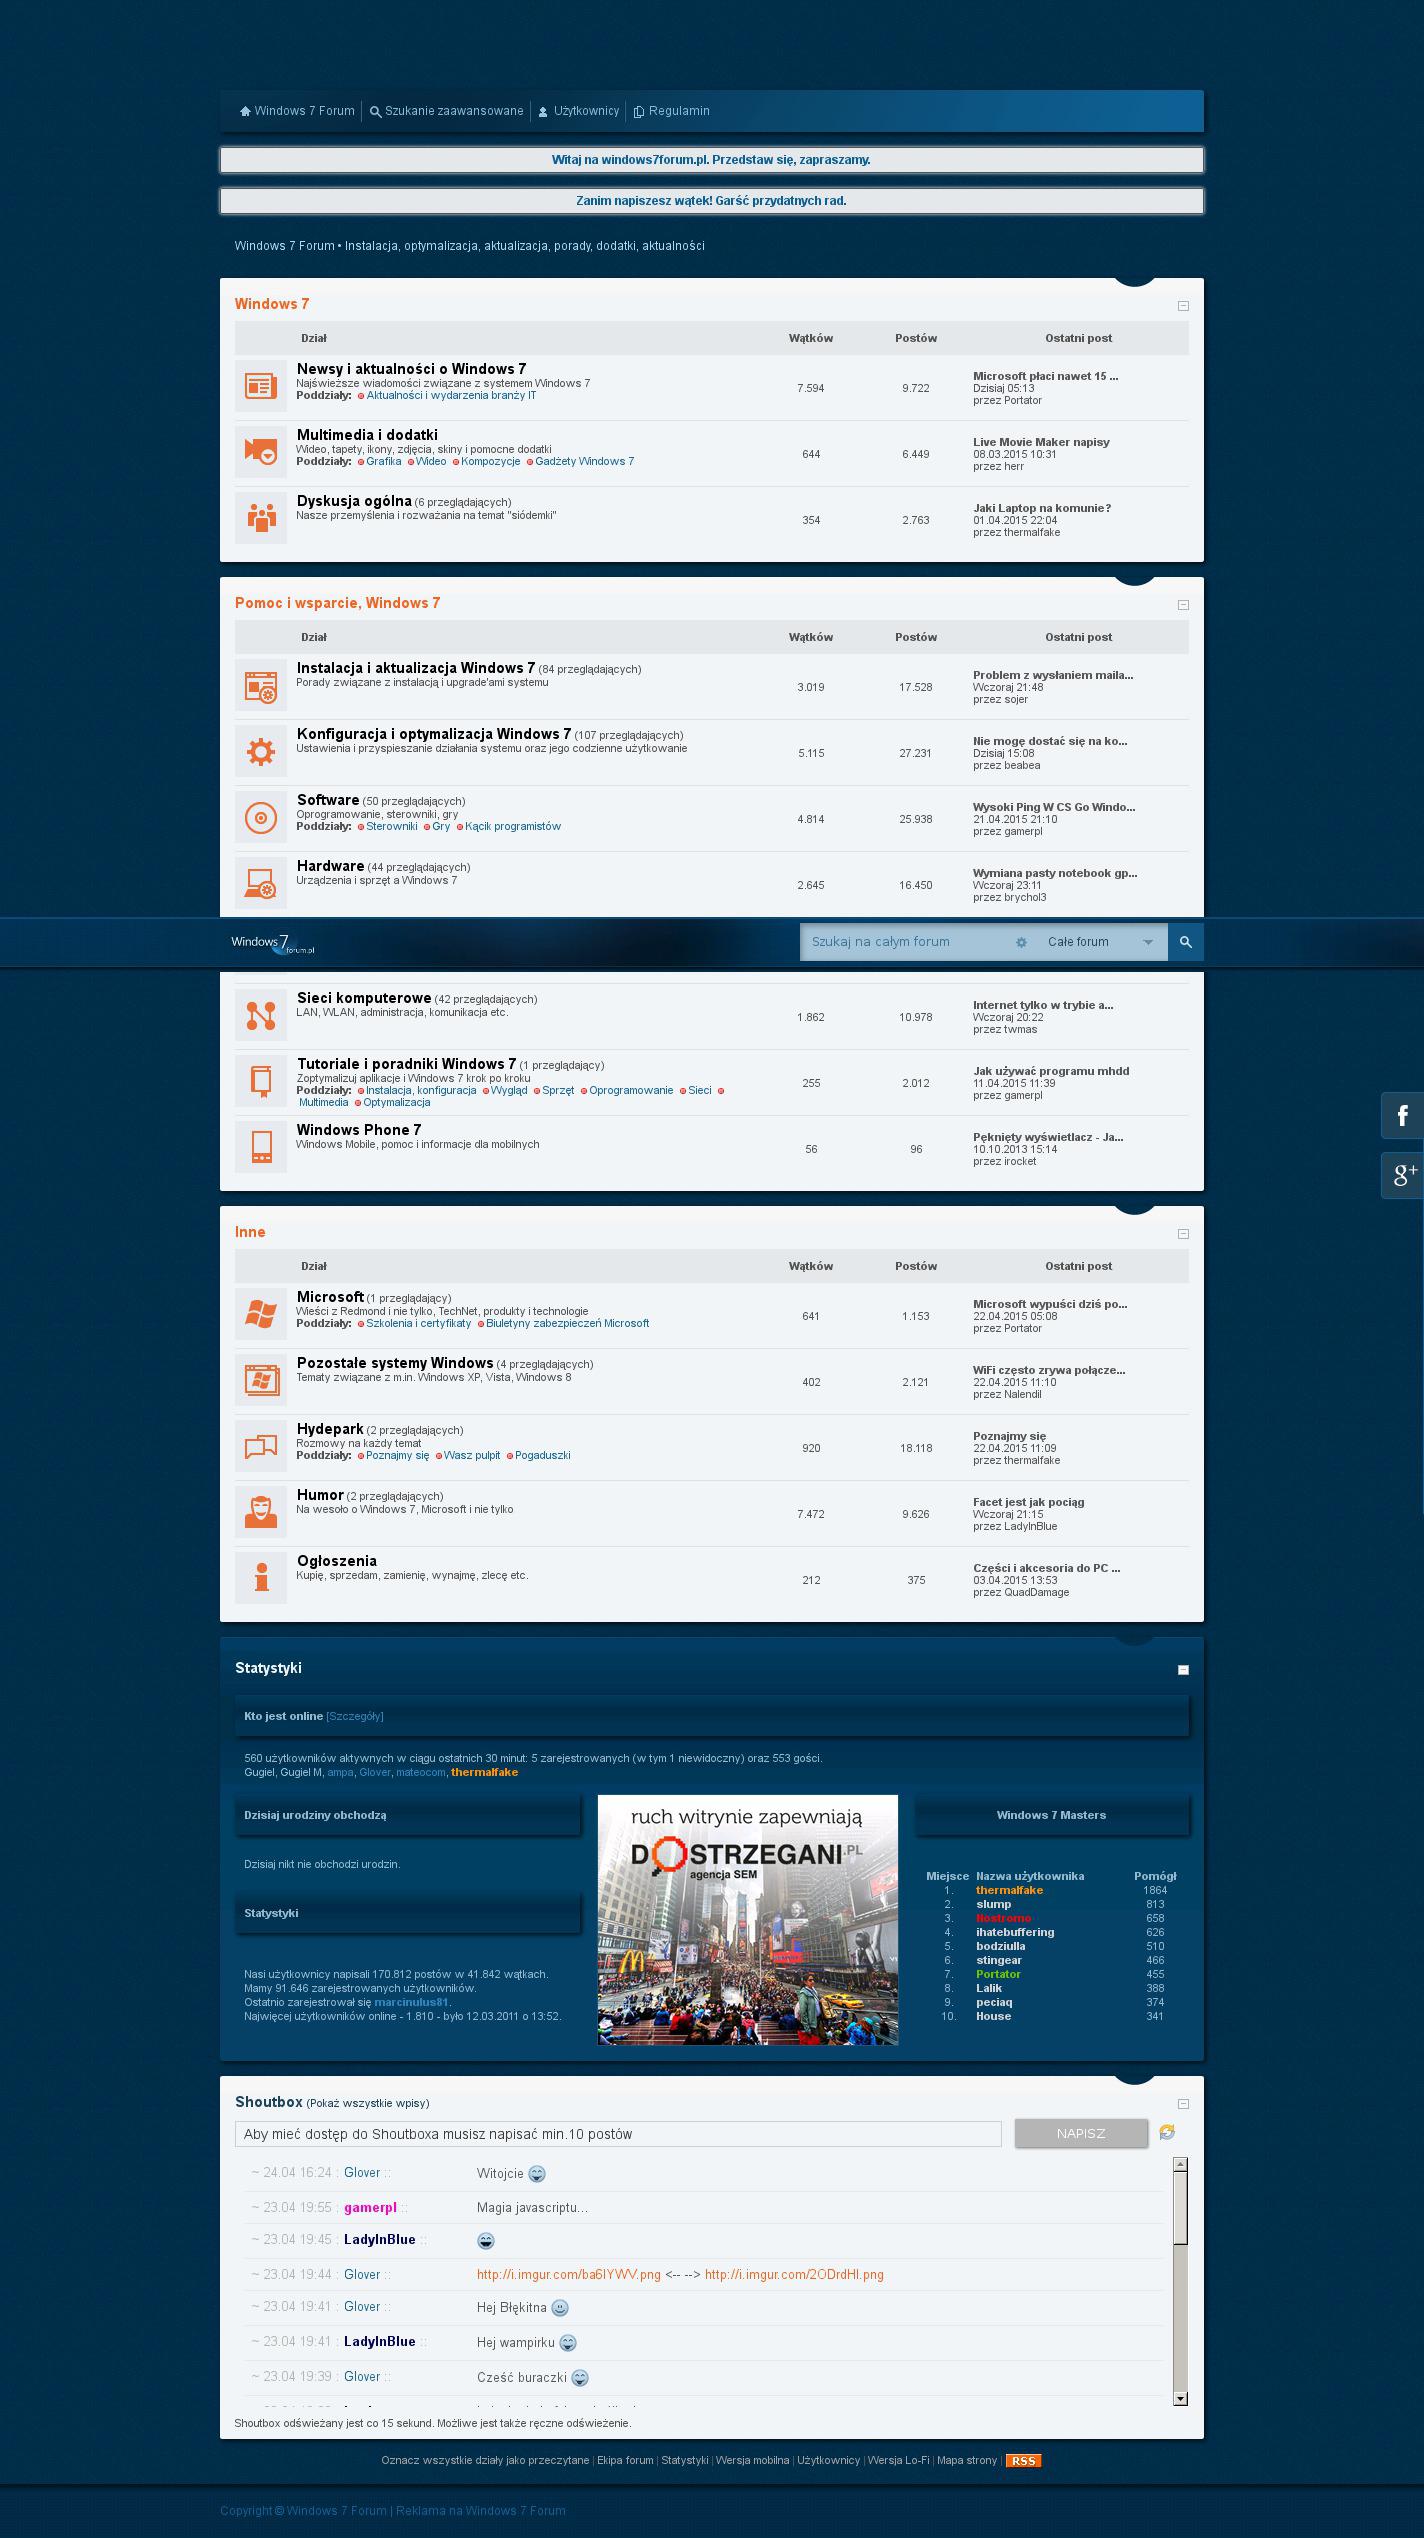This screenshot has height=2538, width=1424.
Task: Open the Gadżety Windows 7 subforum
Action: tap(584, 462)
